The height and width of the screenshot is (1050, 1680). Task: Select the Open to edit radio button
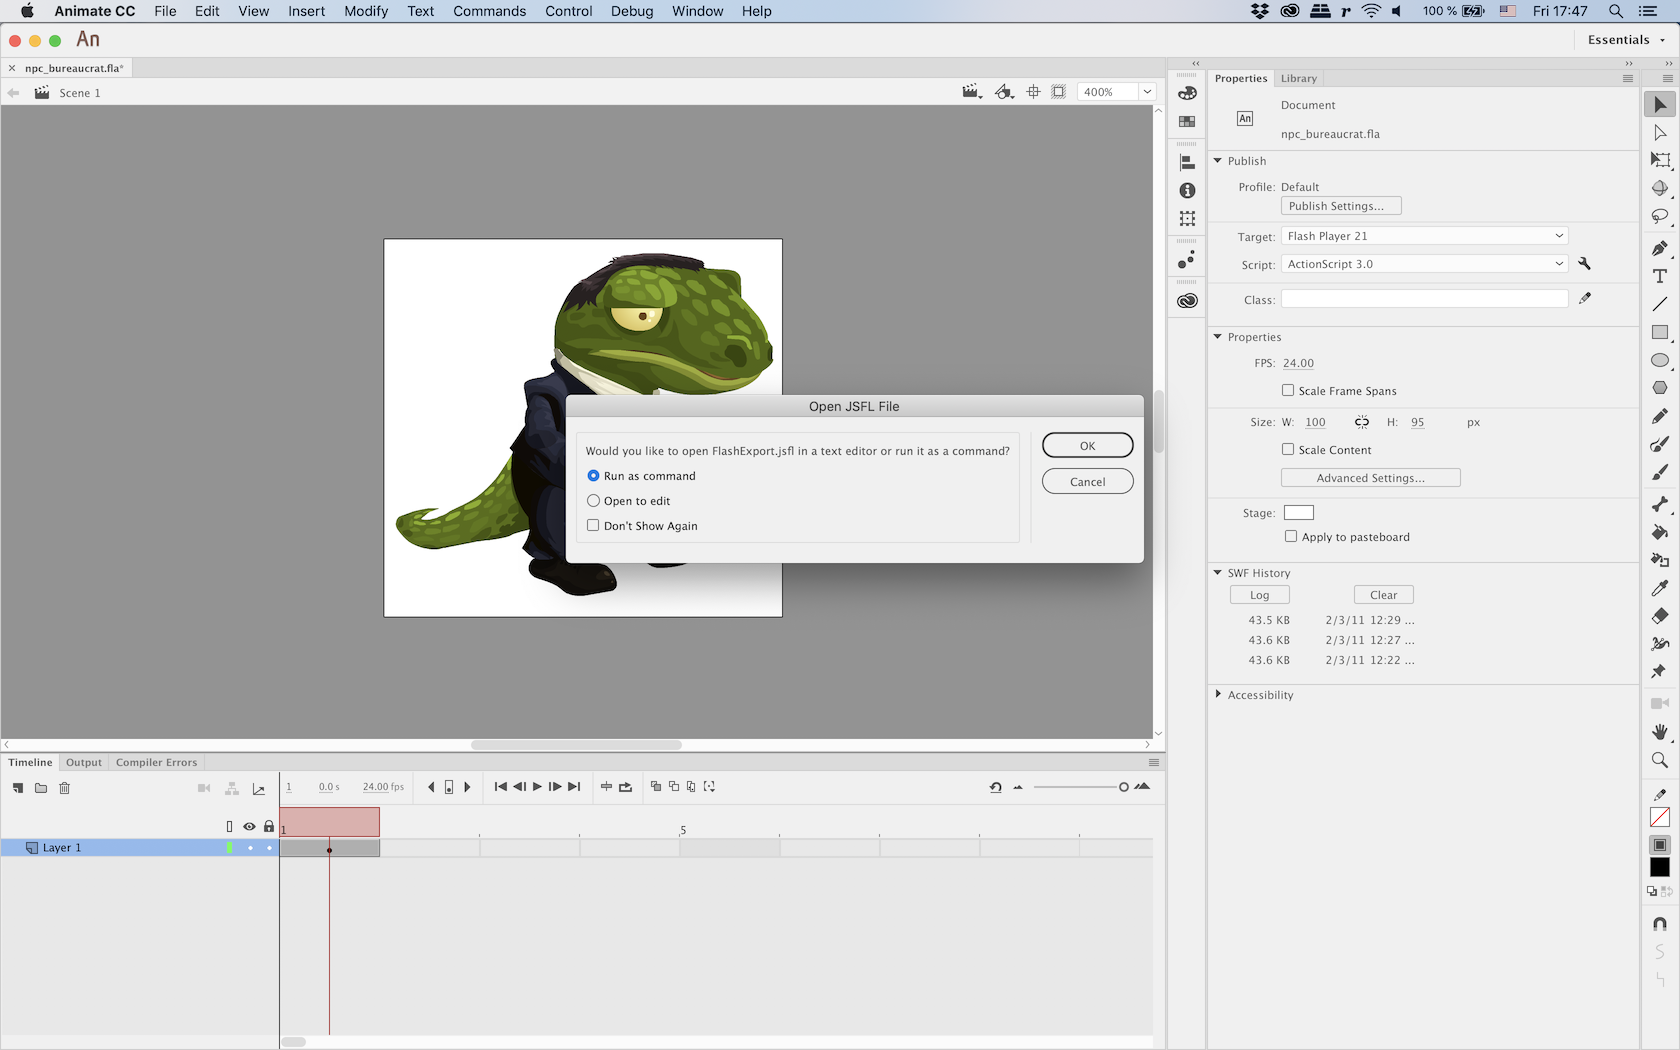point(593,501)
